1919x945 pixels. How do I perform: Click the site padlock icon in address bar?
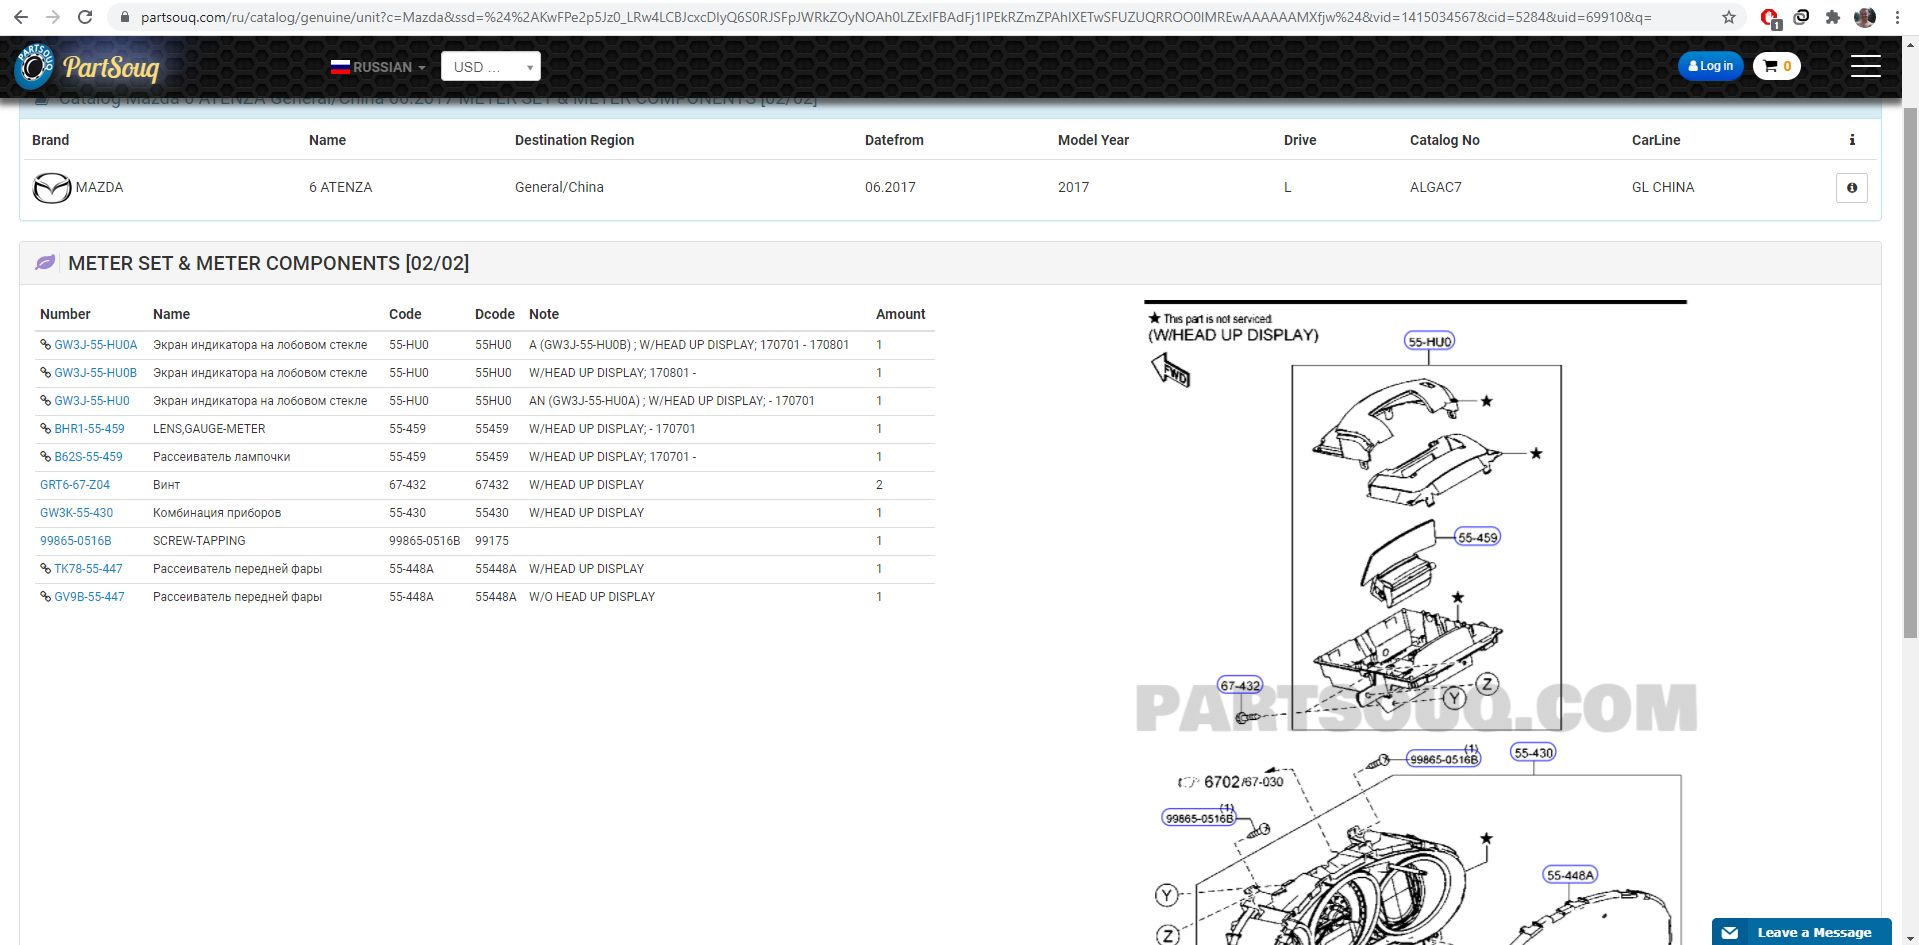[125, 17]
